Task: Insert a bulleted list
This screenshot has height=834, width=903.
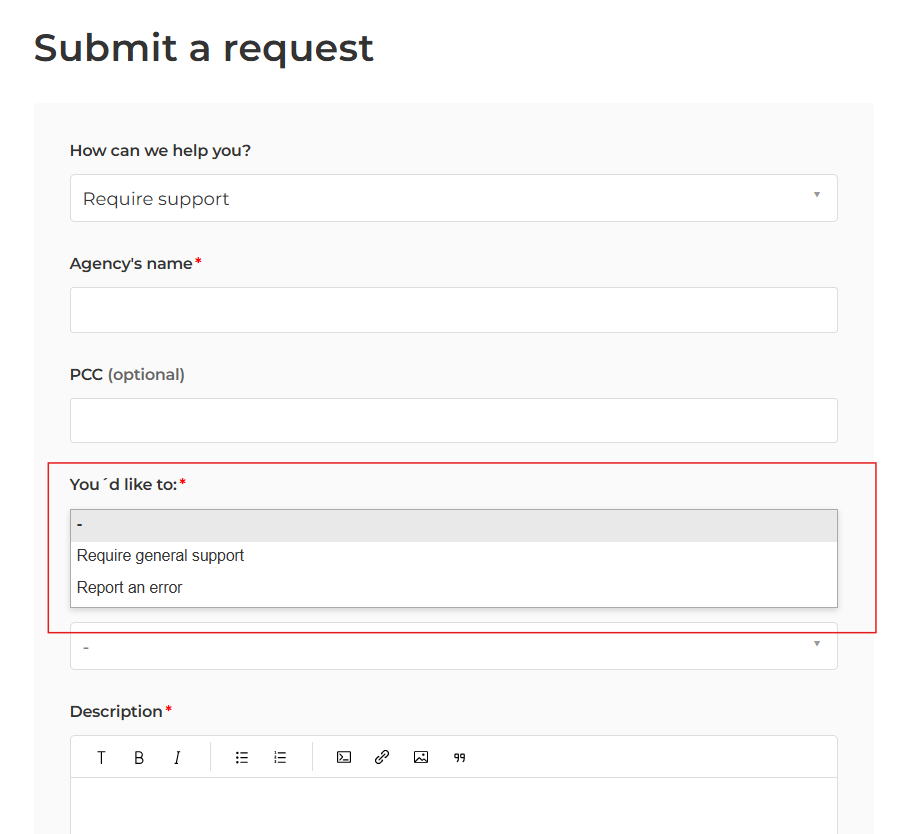Action: (x=242, y=758)
